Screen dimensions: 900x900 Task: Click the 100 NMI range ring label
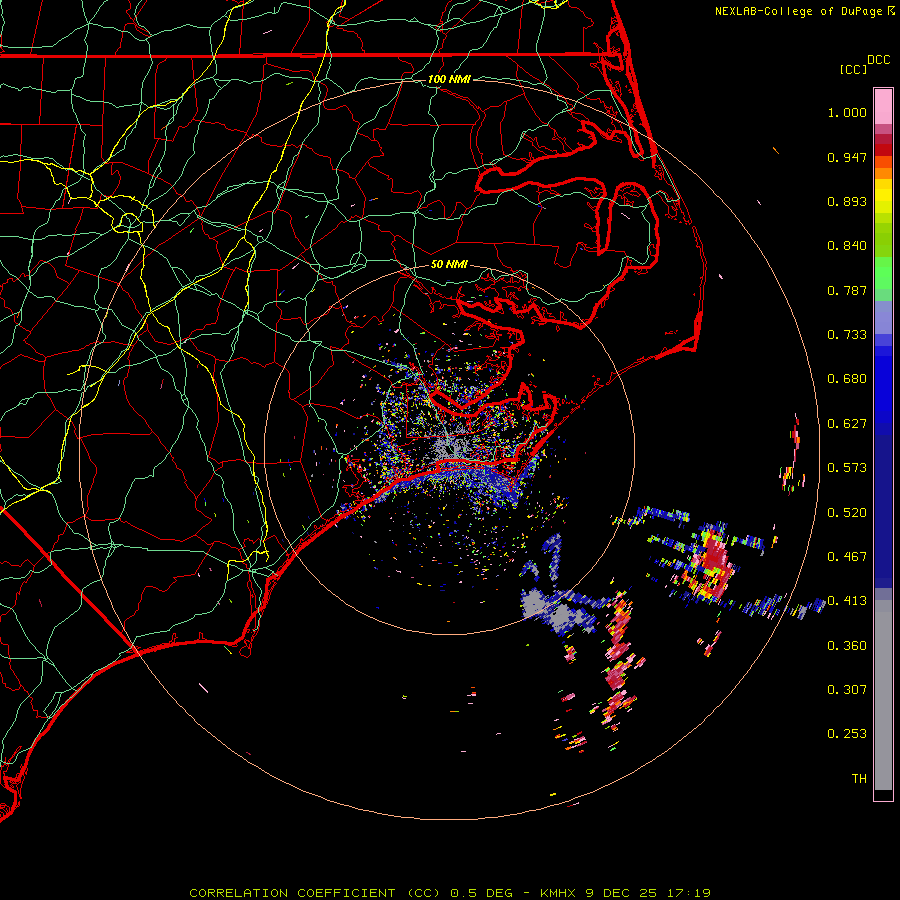[x=449, y=79]
